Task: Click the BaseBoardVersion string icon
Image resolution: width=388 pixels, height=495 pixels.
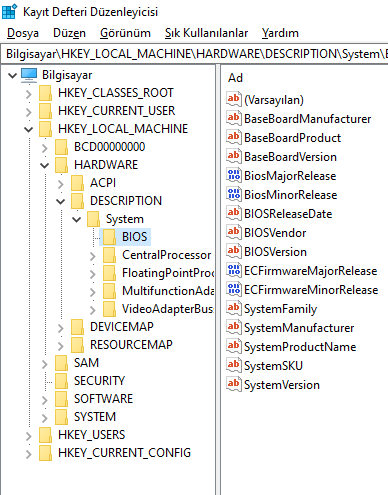Action: (x=234, y=156)
